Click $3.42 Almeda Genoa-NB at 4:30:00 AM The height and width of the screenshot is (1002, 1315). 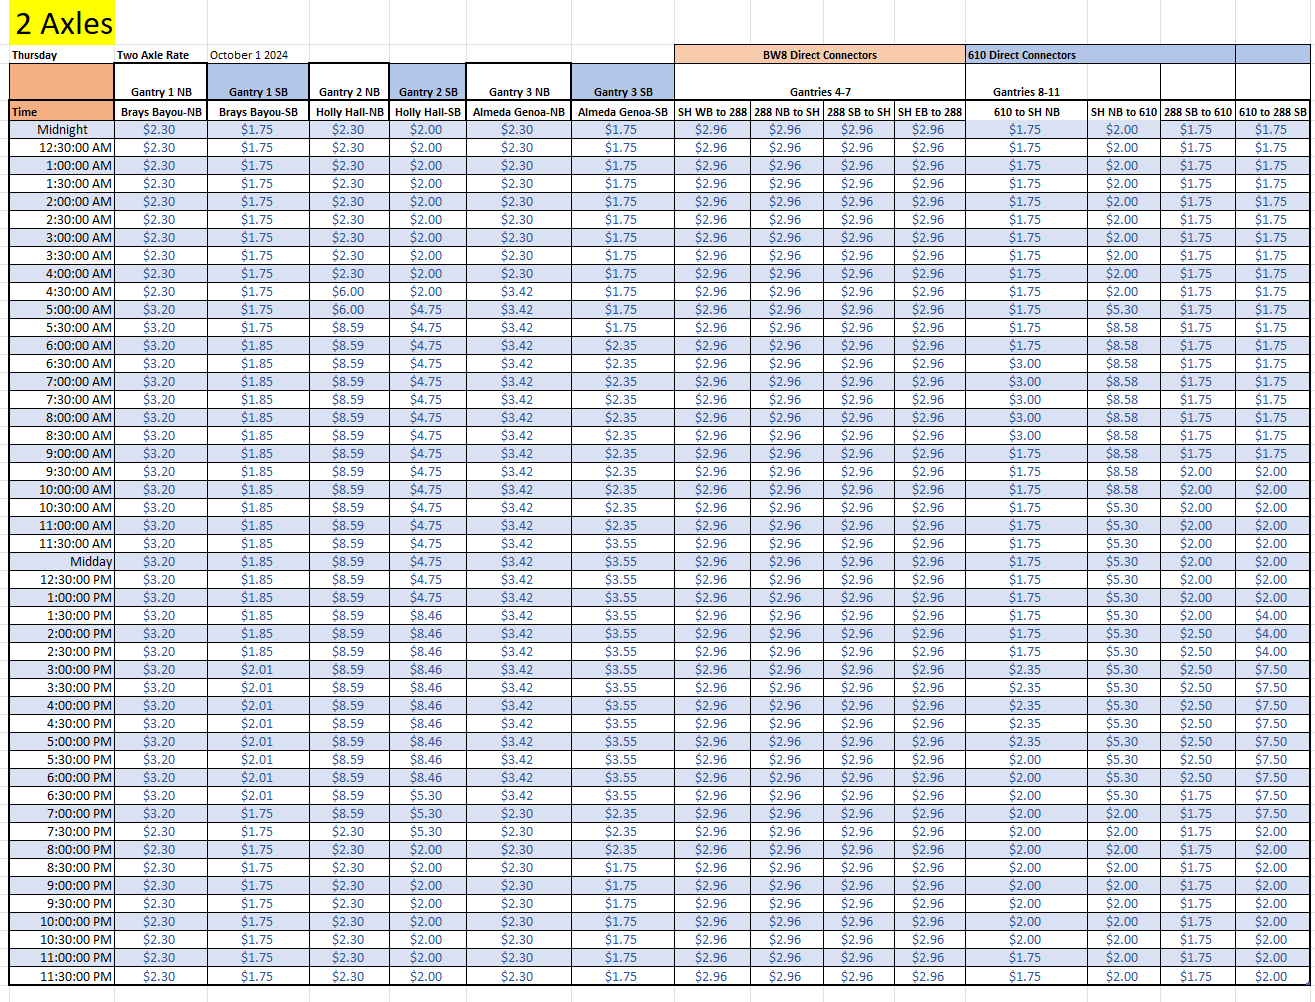pos(518,292)
